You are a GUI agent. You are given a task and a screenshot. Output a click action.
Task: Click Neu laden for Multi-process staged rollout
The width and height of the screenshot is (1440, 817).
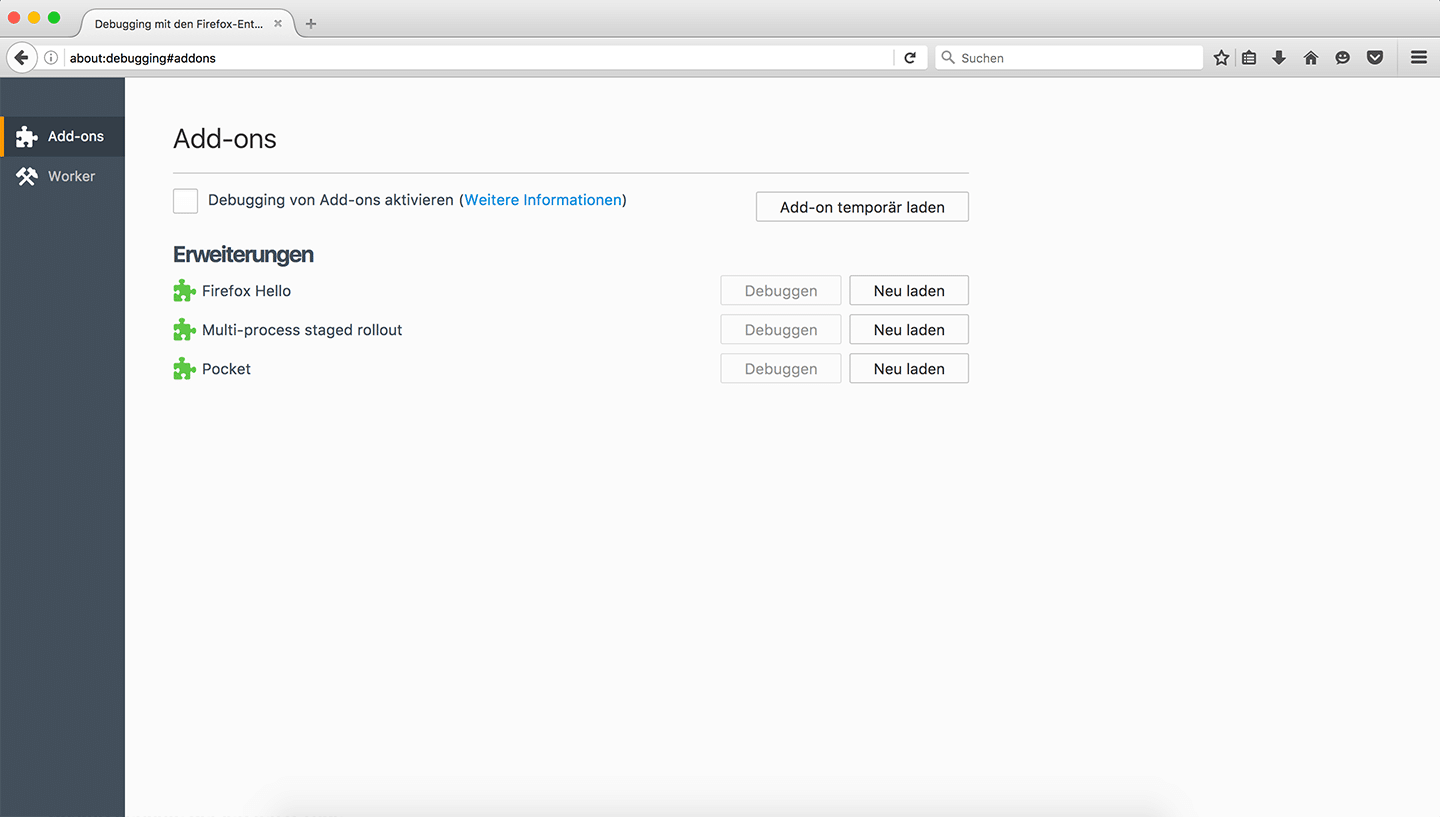click(908, 330)
